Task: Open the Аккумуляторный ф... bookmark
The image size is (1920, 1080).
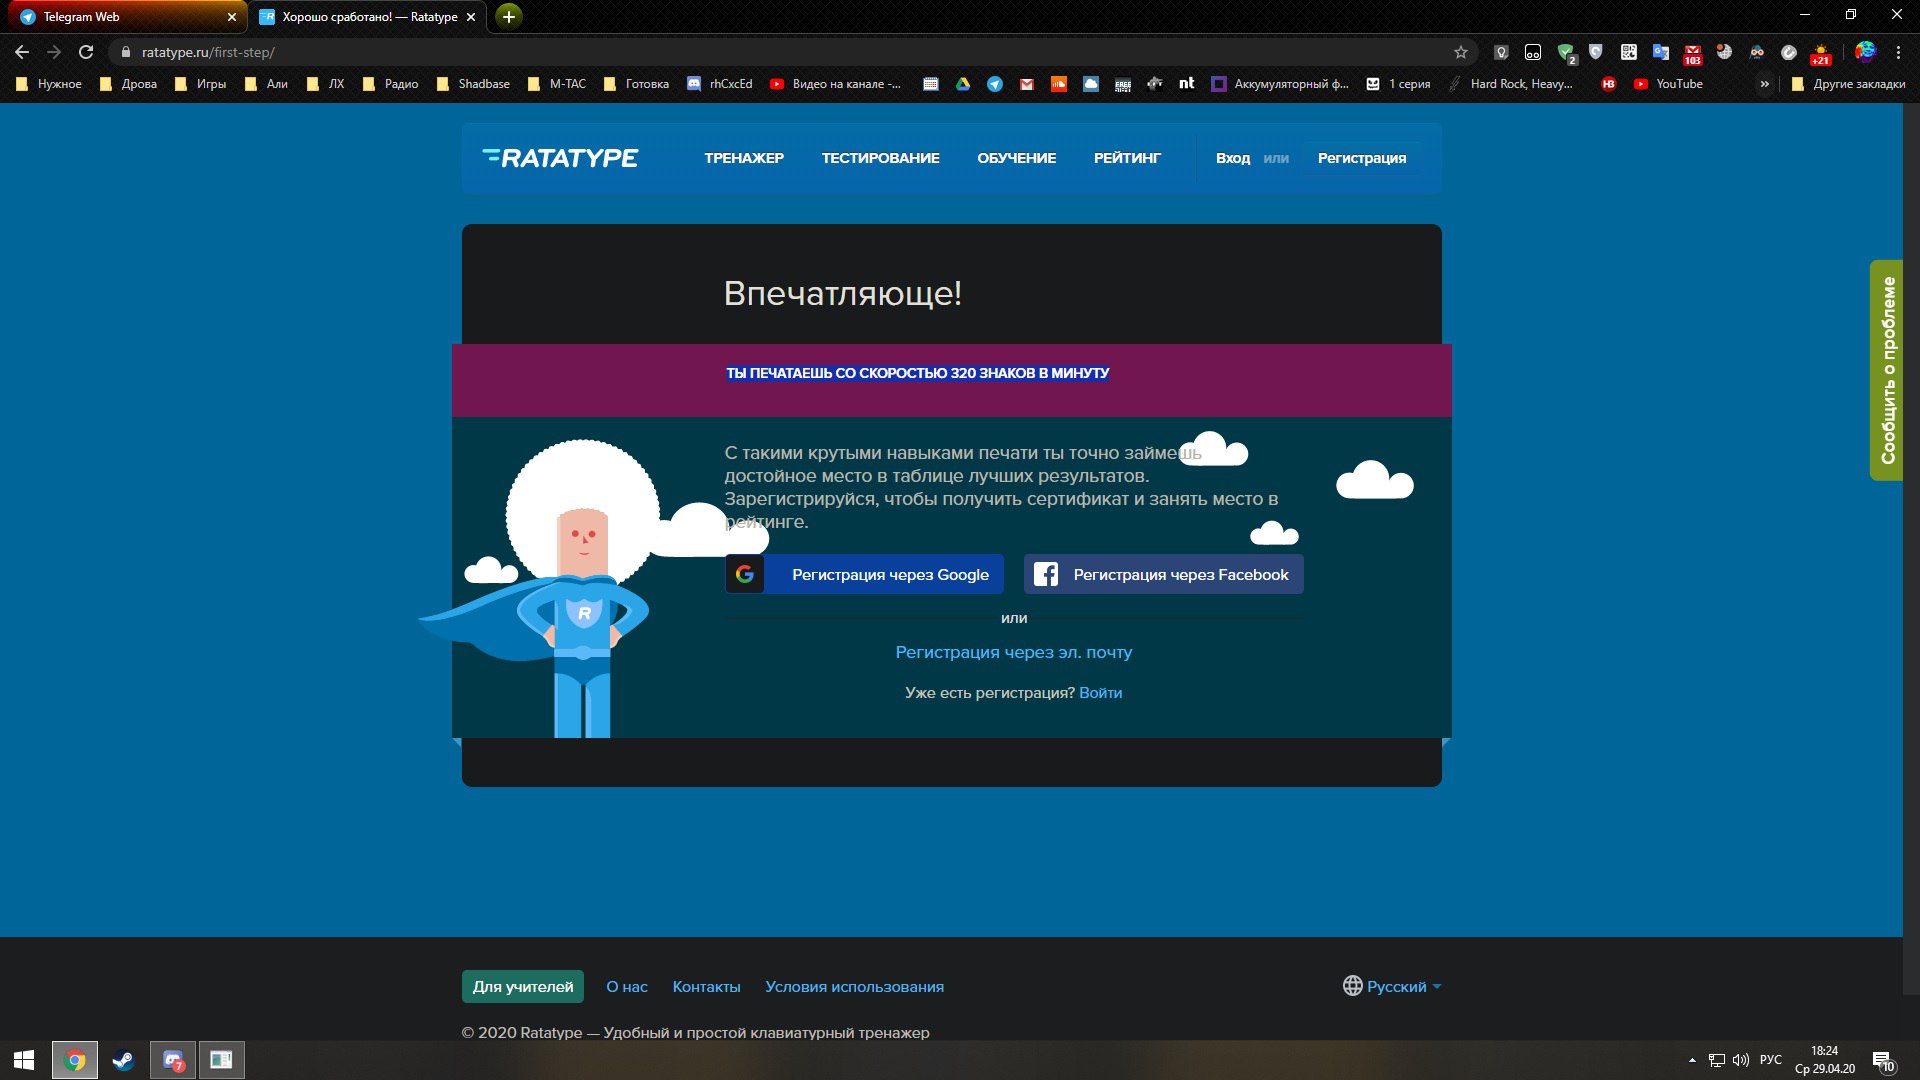Action: click(x=1280, y=84)
